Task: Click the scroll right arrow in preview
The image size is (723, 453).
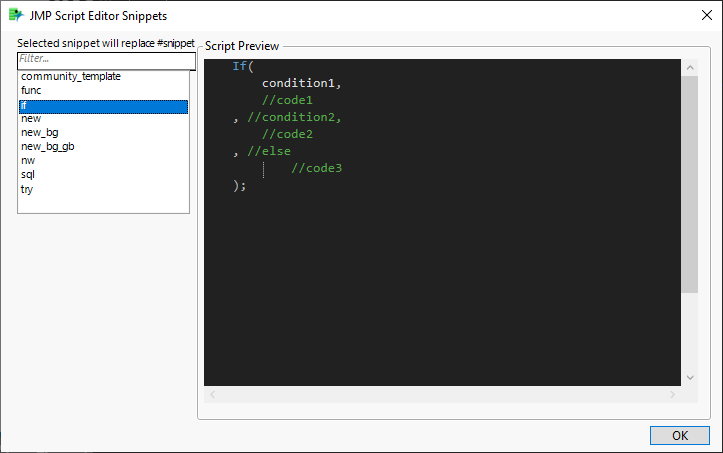Action: tap(672, 394)
